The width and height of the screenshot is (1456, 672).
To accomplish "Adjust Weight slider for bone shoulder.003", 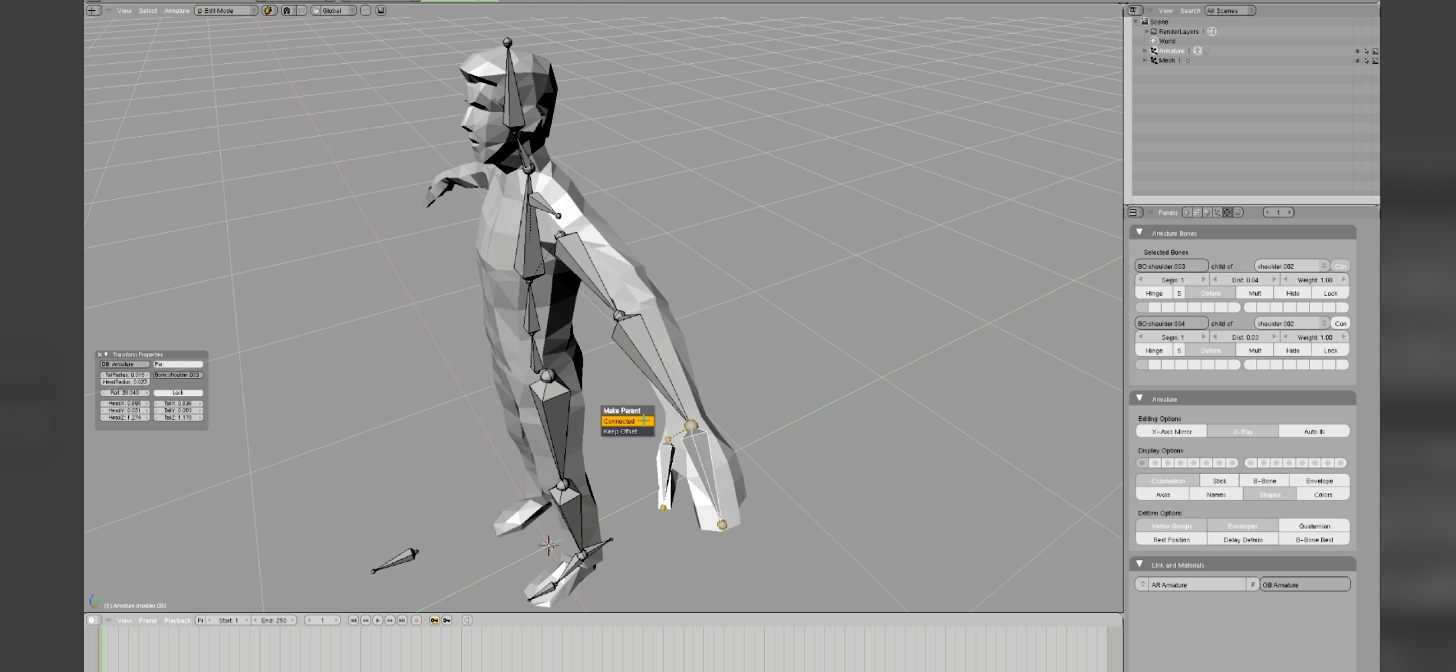I will coord(1314,280).
